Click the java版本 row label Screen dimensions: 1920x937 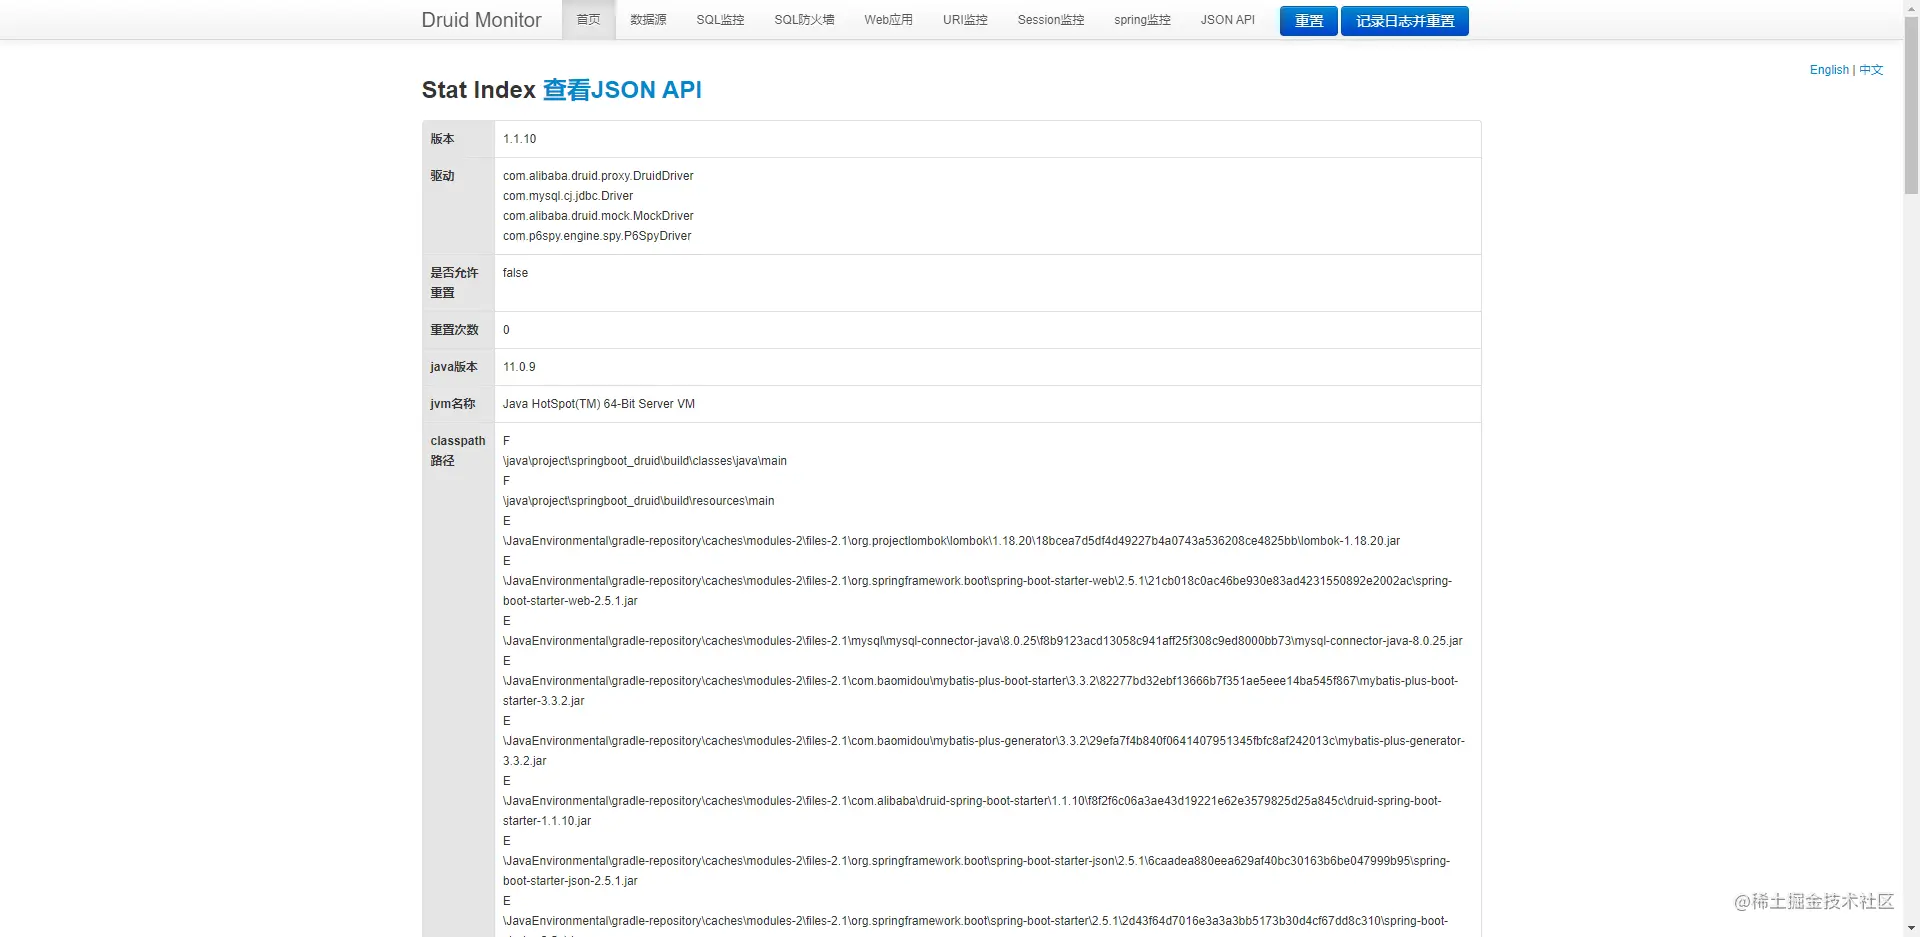(x=454, y=367)
